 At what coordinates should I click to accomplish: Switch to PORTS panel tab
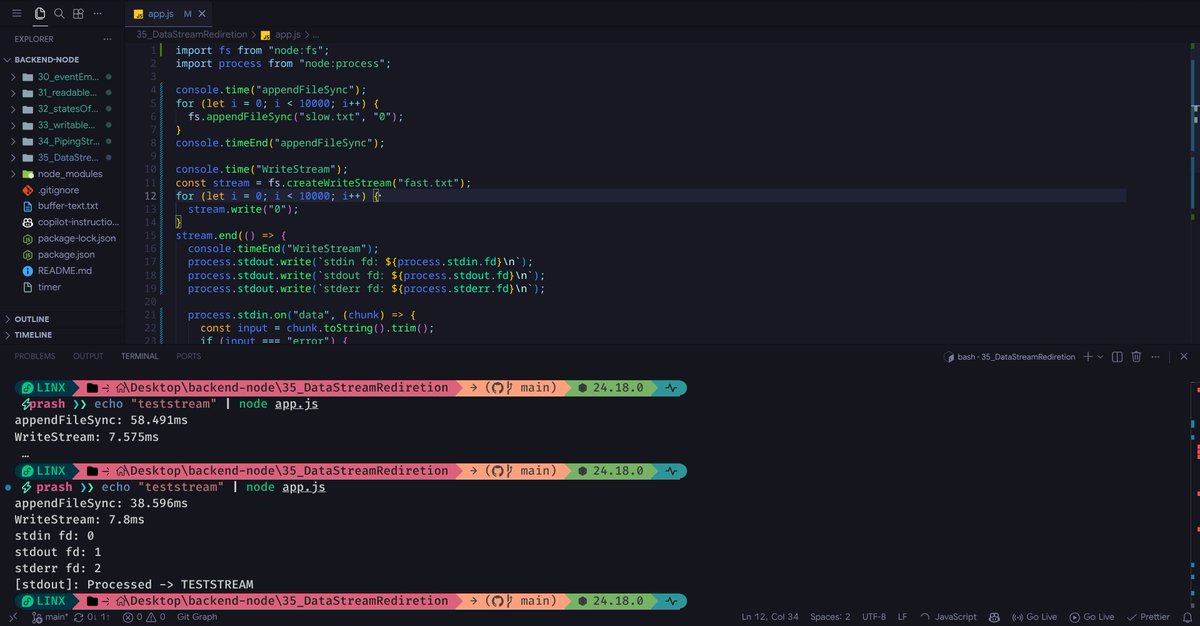(x=188, y=356)
